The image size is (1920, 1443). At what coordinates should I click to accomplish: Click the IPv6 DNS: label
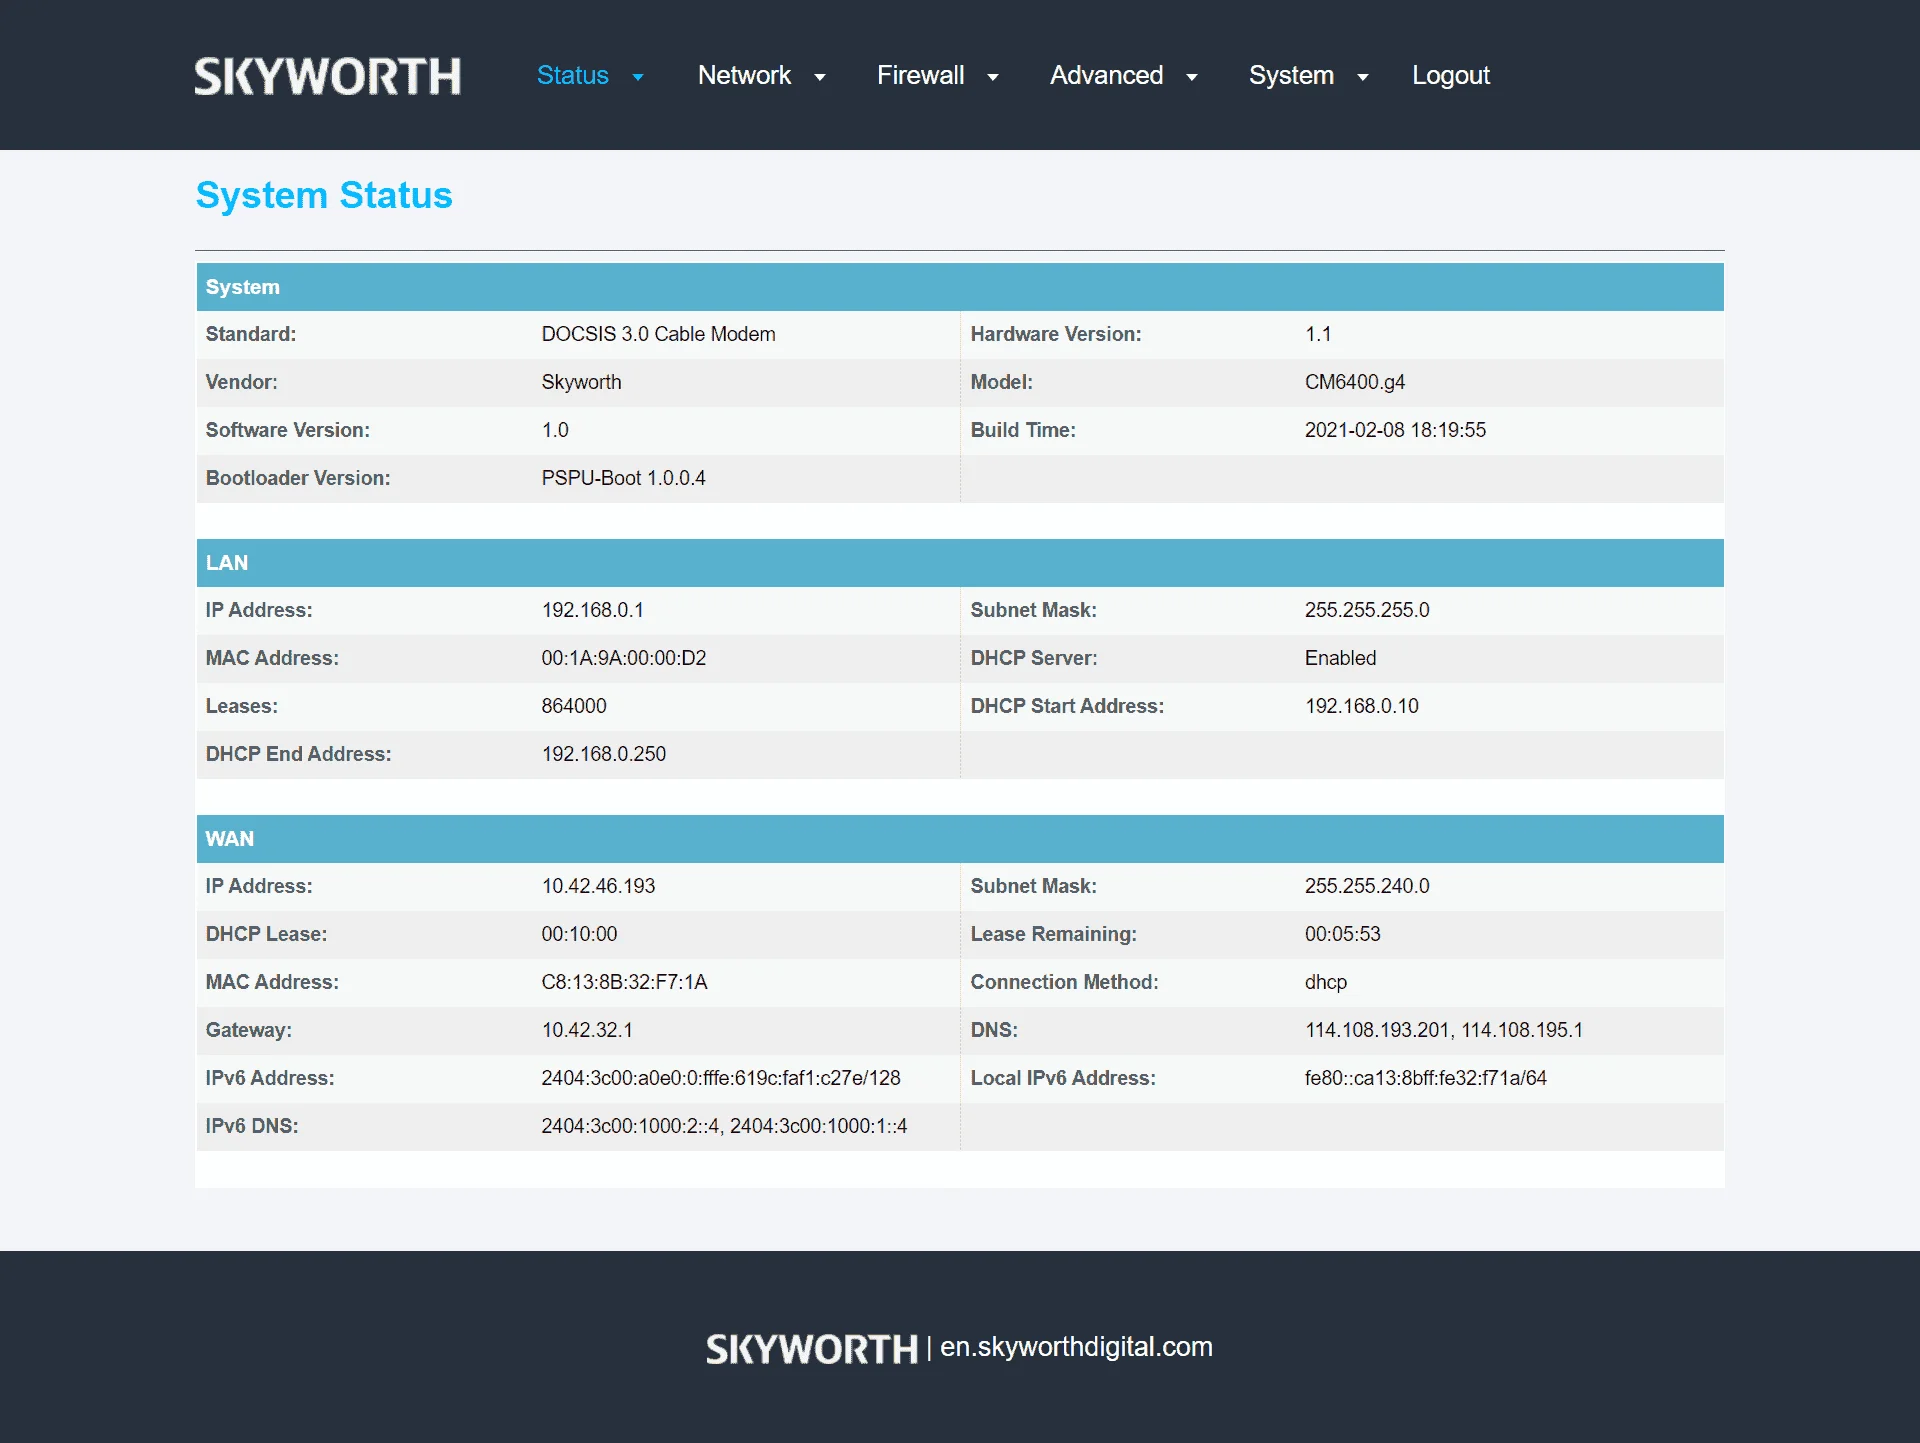point(252,1126)
